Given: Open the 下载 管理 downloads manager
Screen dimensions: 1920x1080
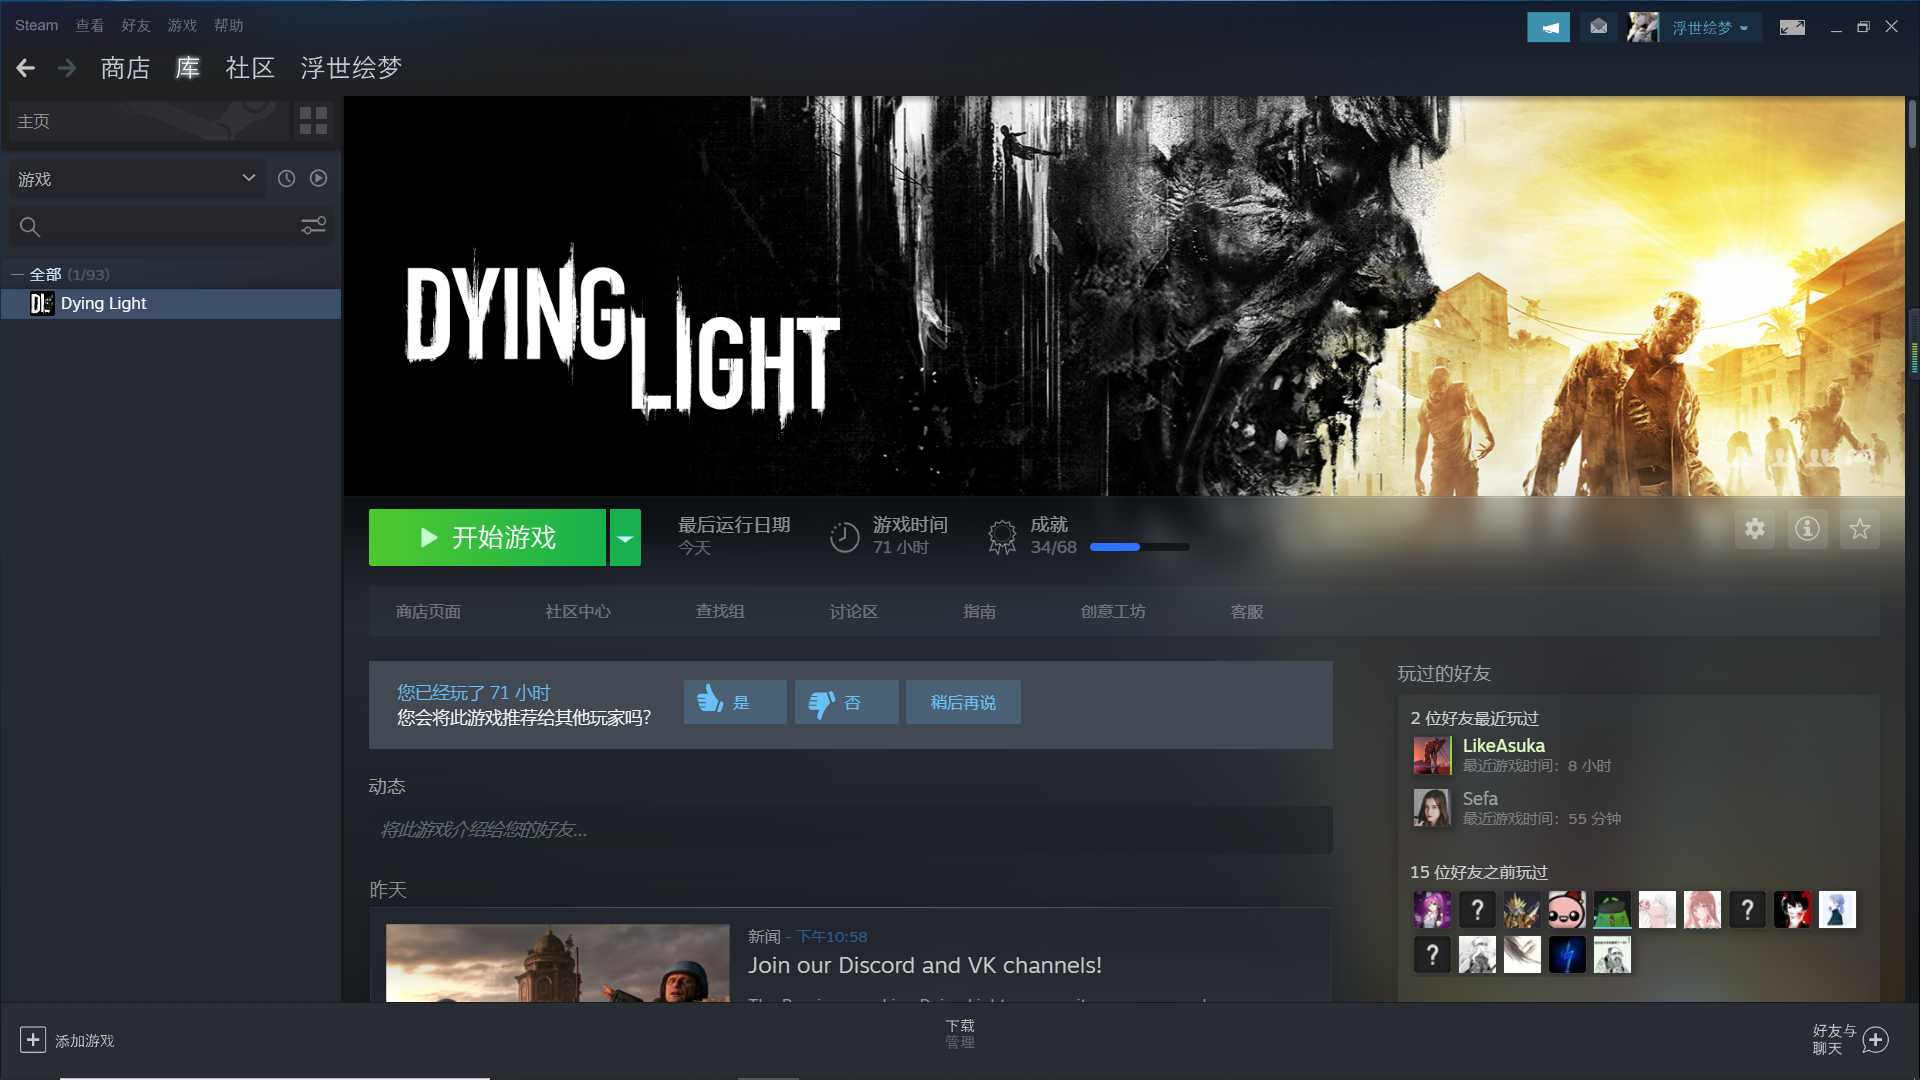Looking at the screenshot, I should [960, 1034].
